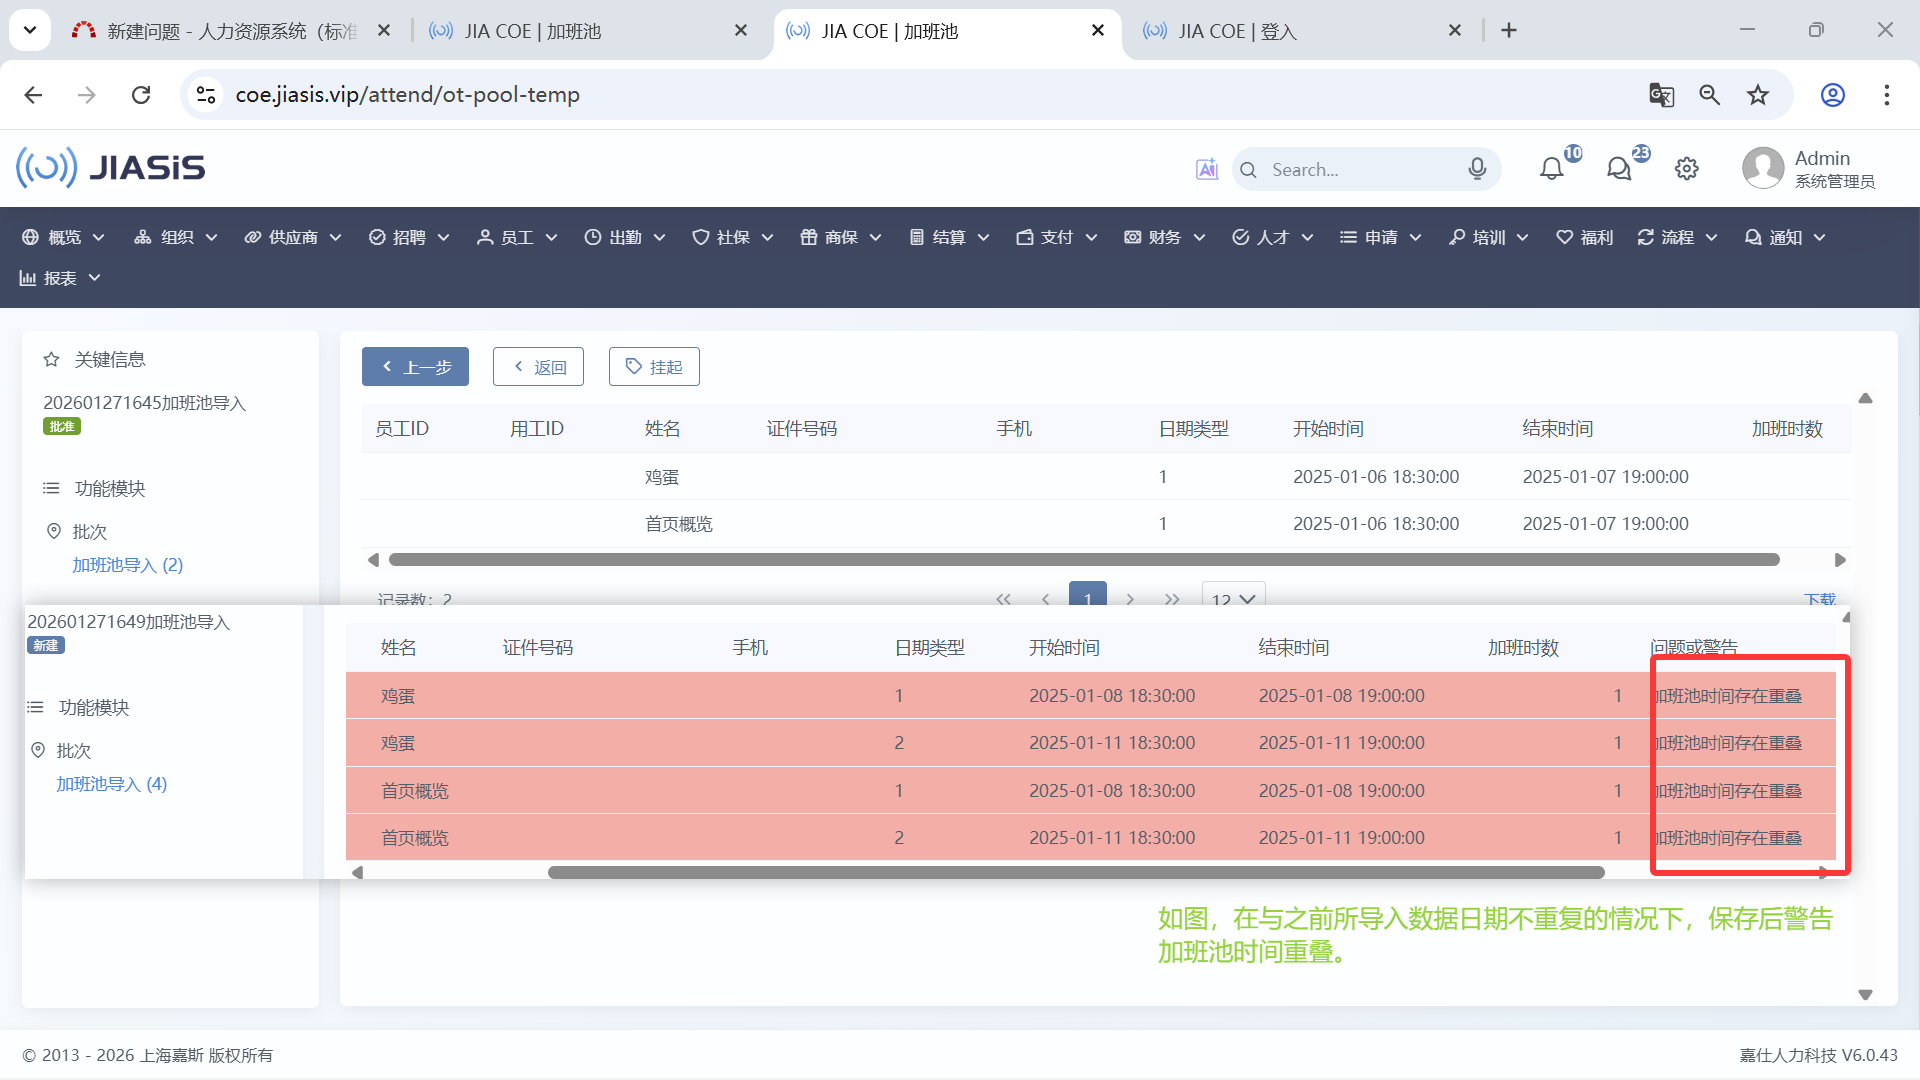Click the microphone voice search icon
This screenshot has width=1920, height=1080.
(x=1477, y=169)
